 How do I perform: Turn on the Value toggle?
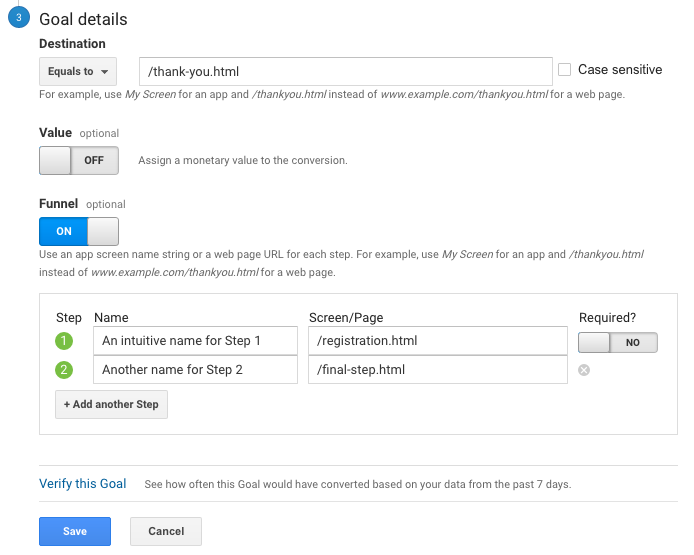click(78, 160)
